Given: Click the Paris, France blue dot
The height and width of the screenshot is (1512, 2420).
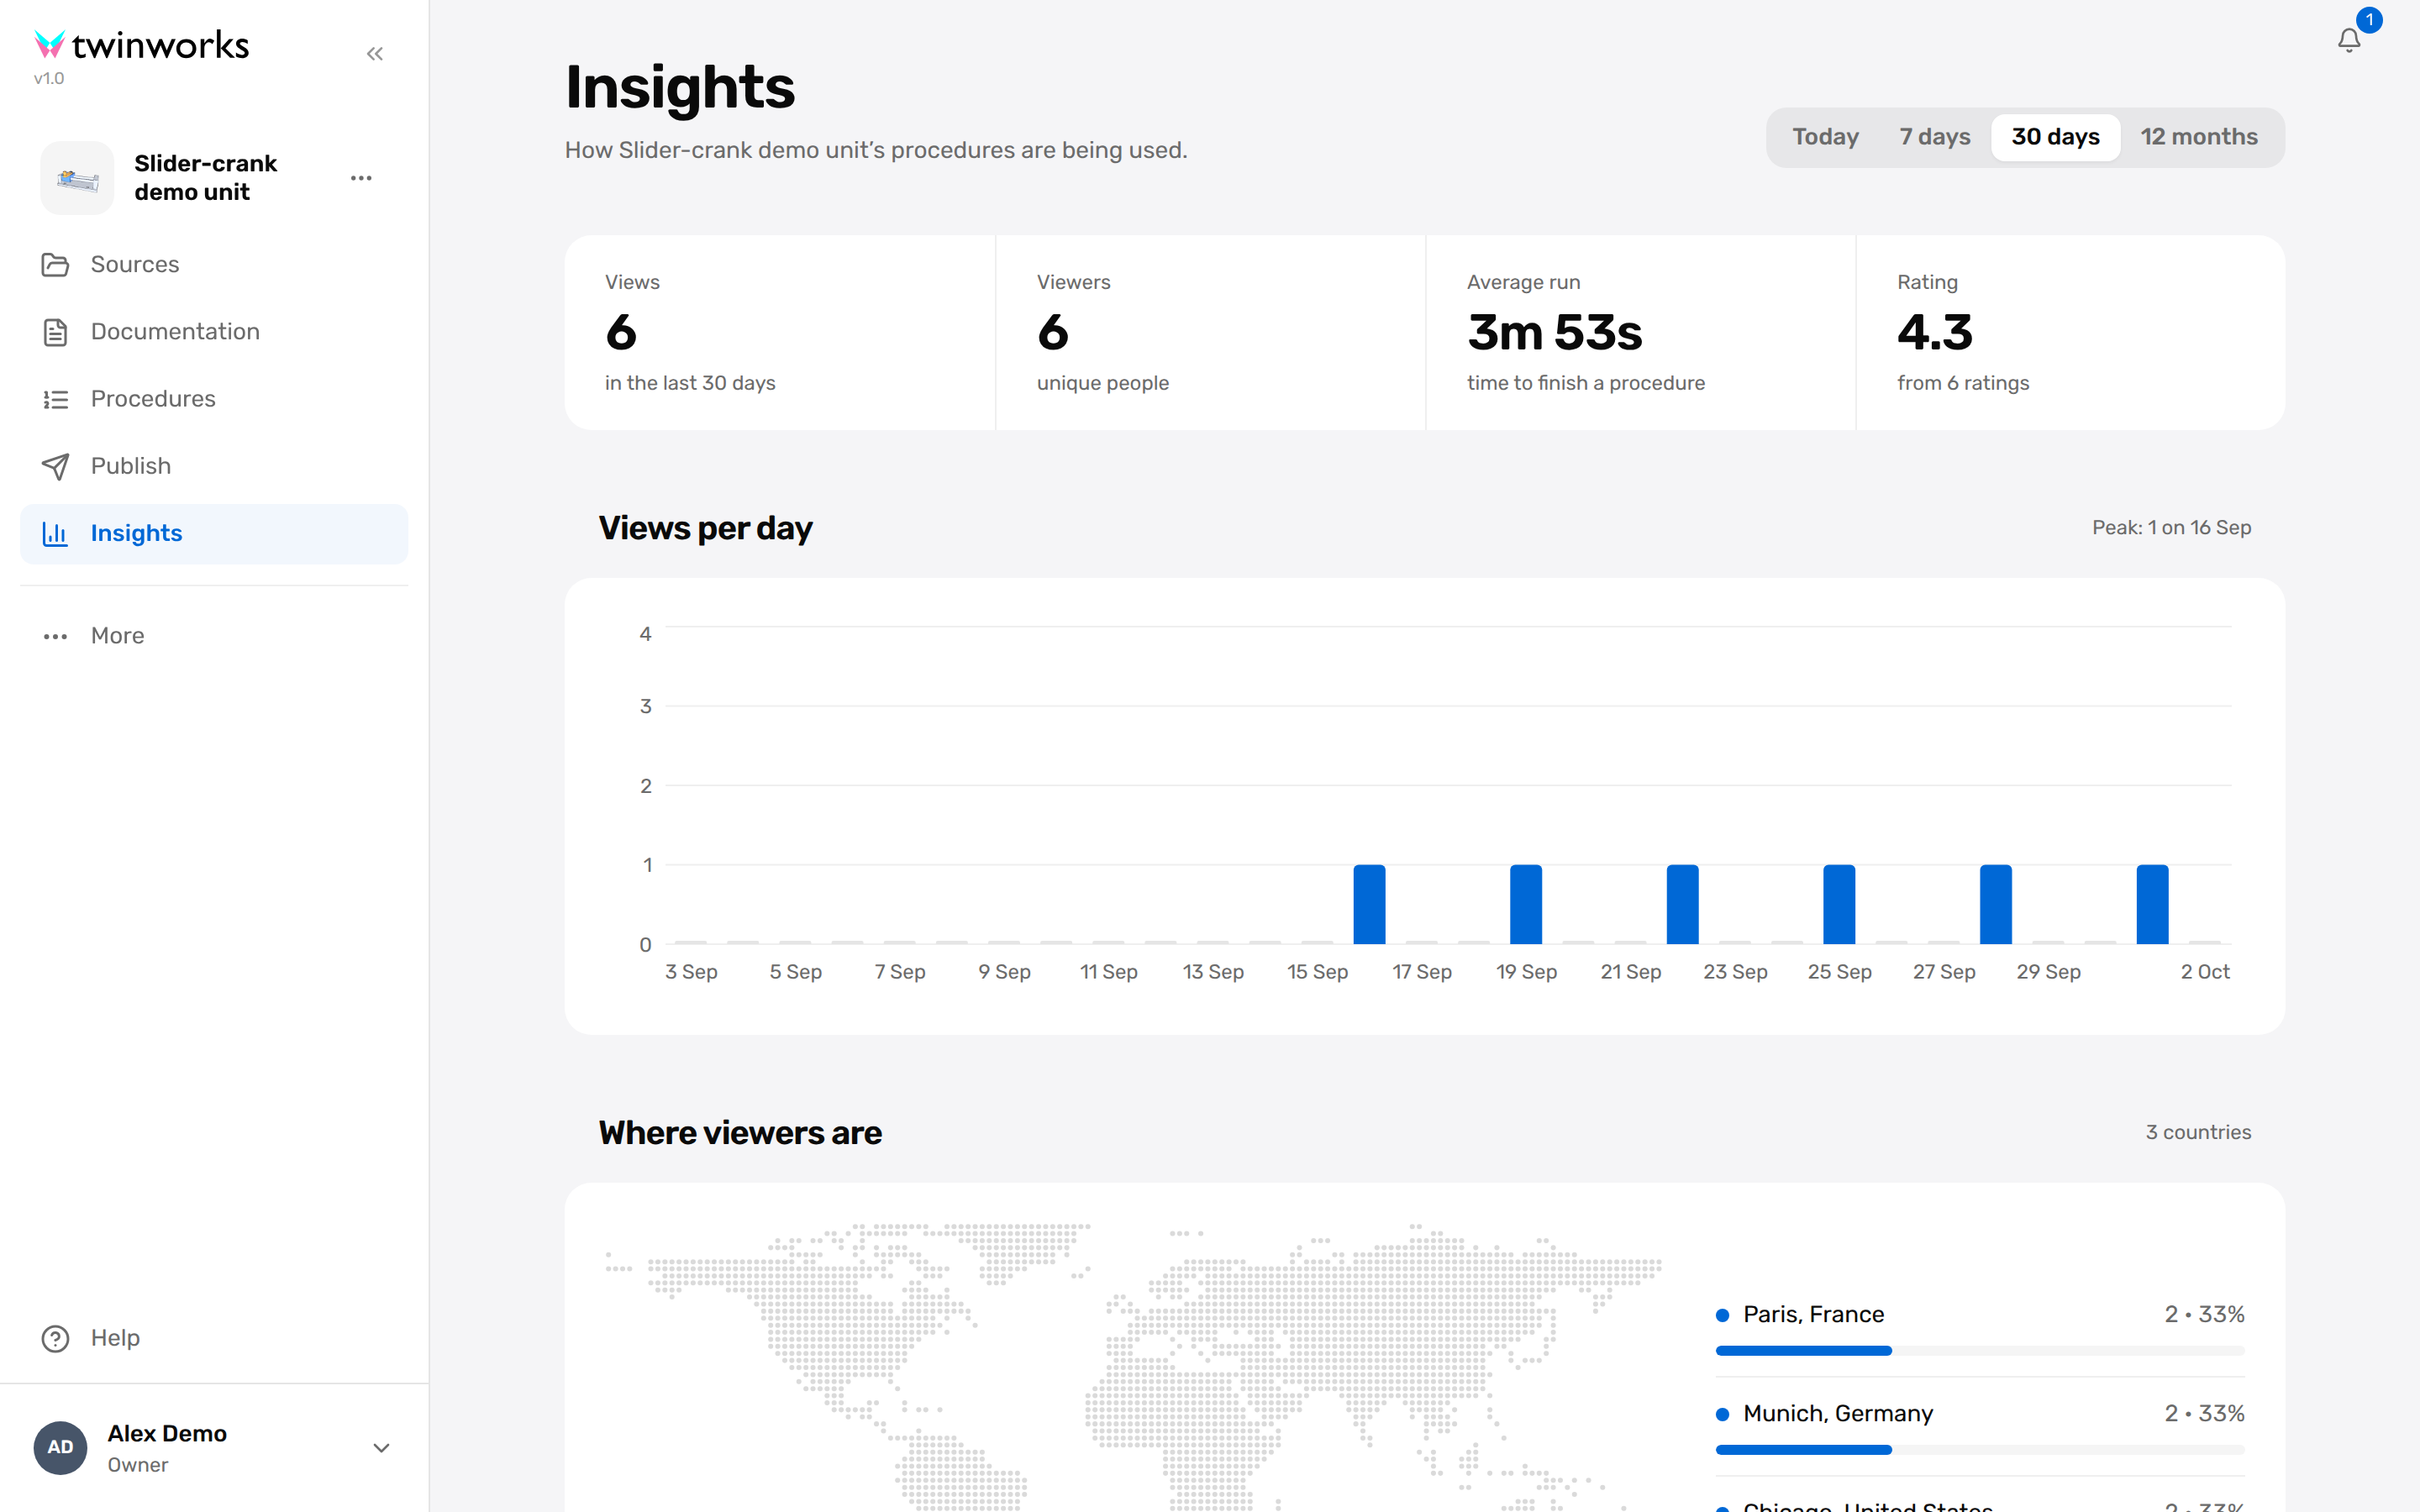Looking at the screenshot, I should tap(1722, 1315).
